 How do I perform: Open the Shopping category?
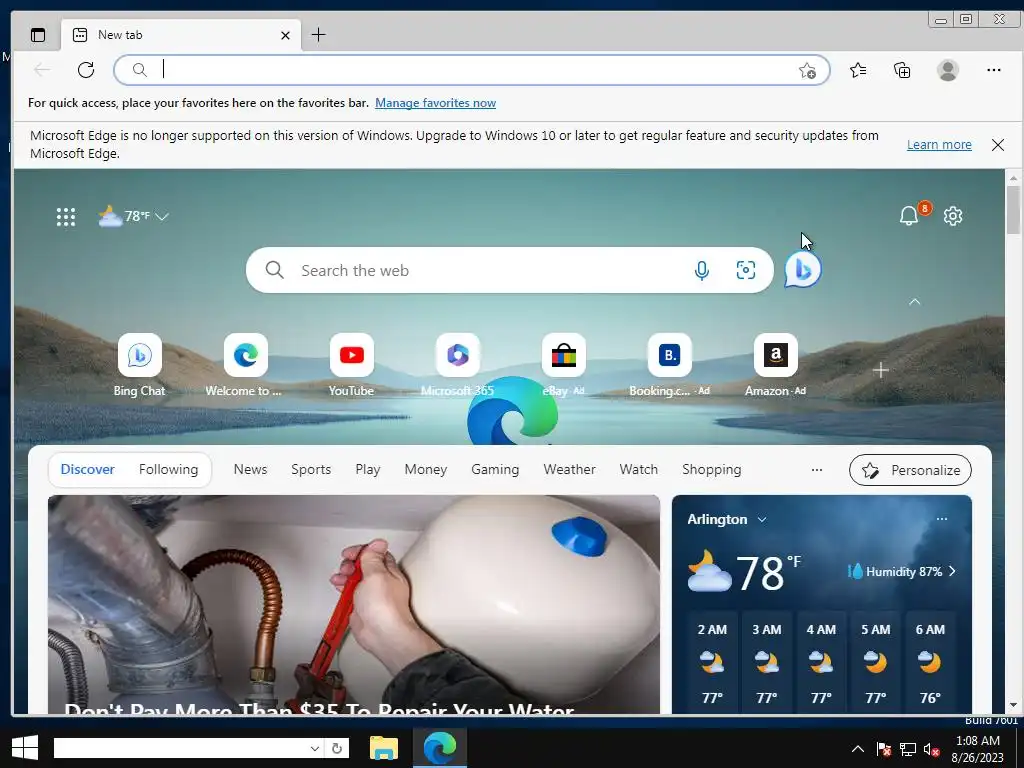(x=712, y=470)
